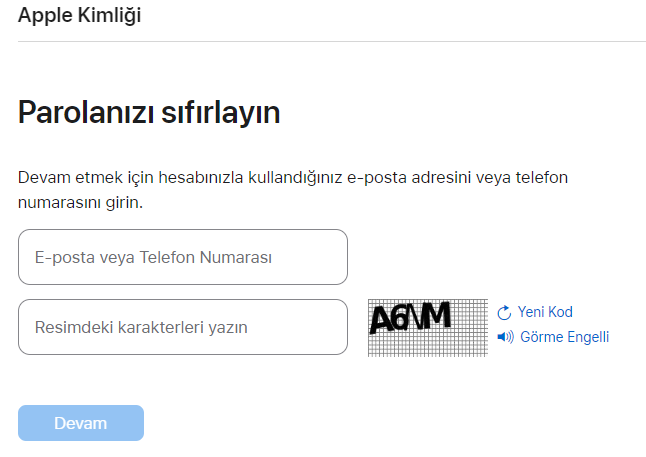Image resolution: width=646 pixels, height=457 pixels.
Task: Request a new code via Yeni Kod
Action: (x=544, y=312)
